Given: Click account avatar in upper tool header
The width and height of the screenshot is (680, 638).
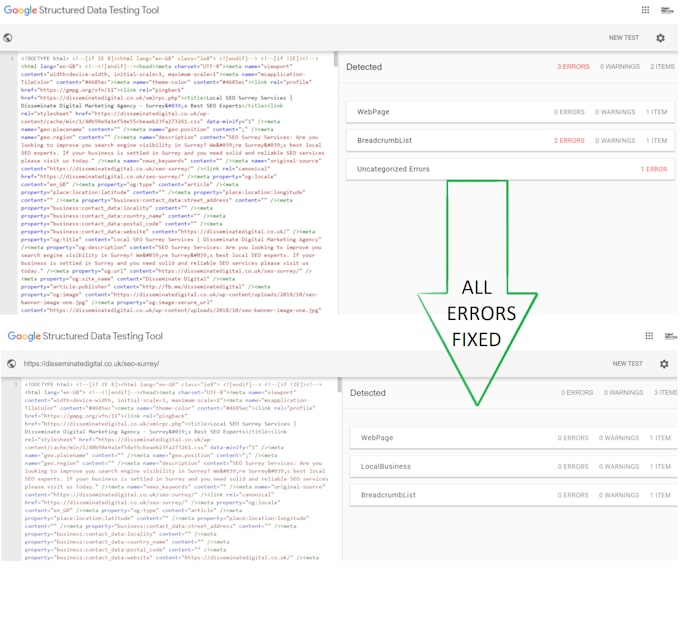Looking at the screenshot, I should coord(667,10).
